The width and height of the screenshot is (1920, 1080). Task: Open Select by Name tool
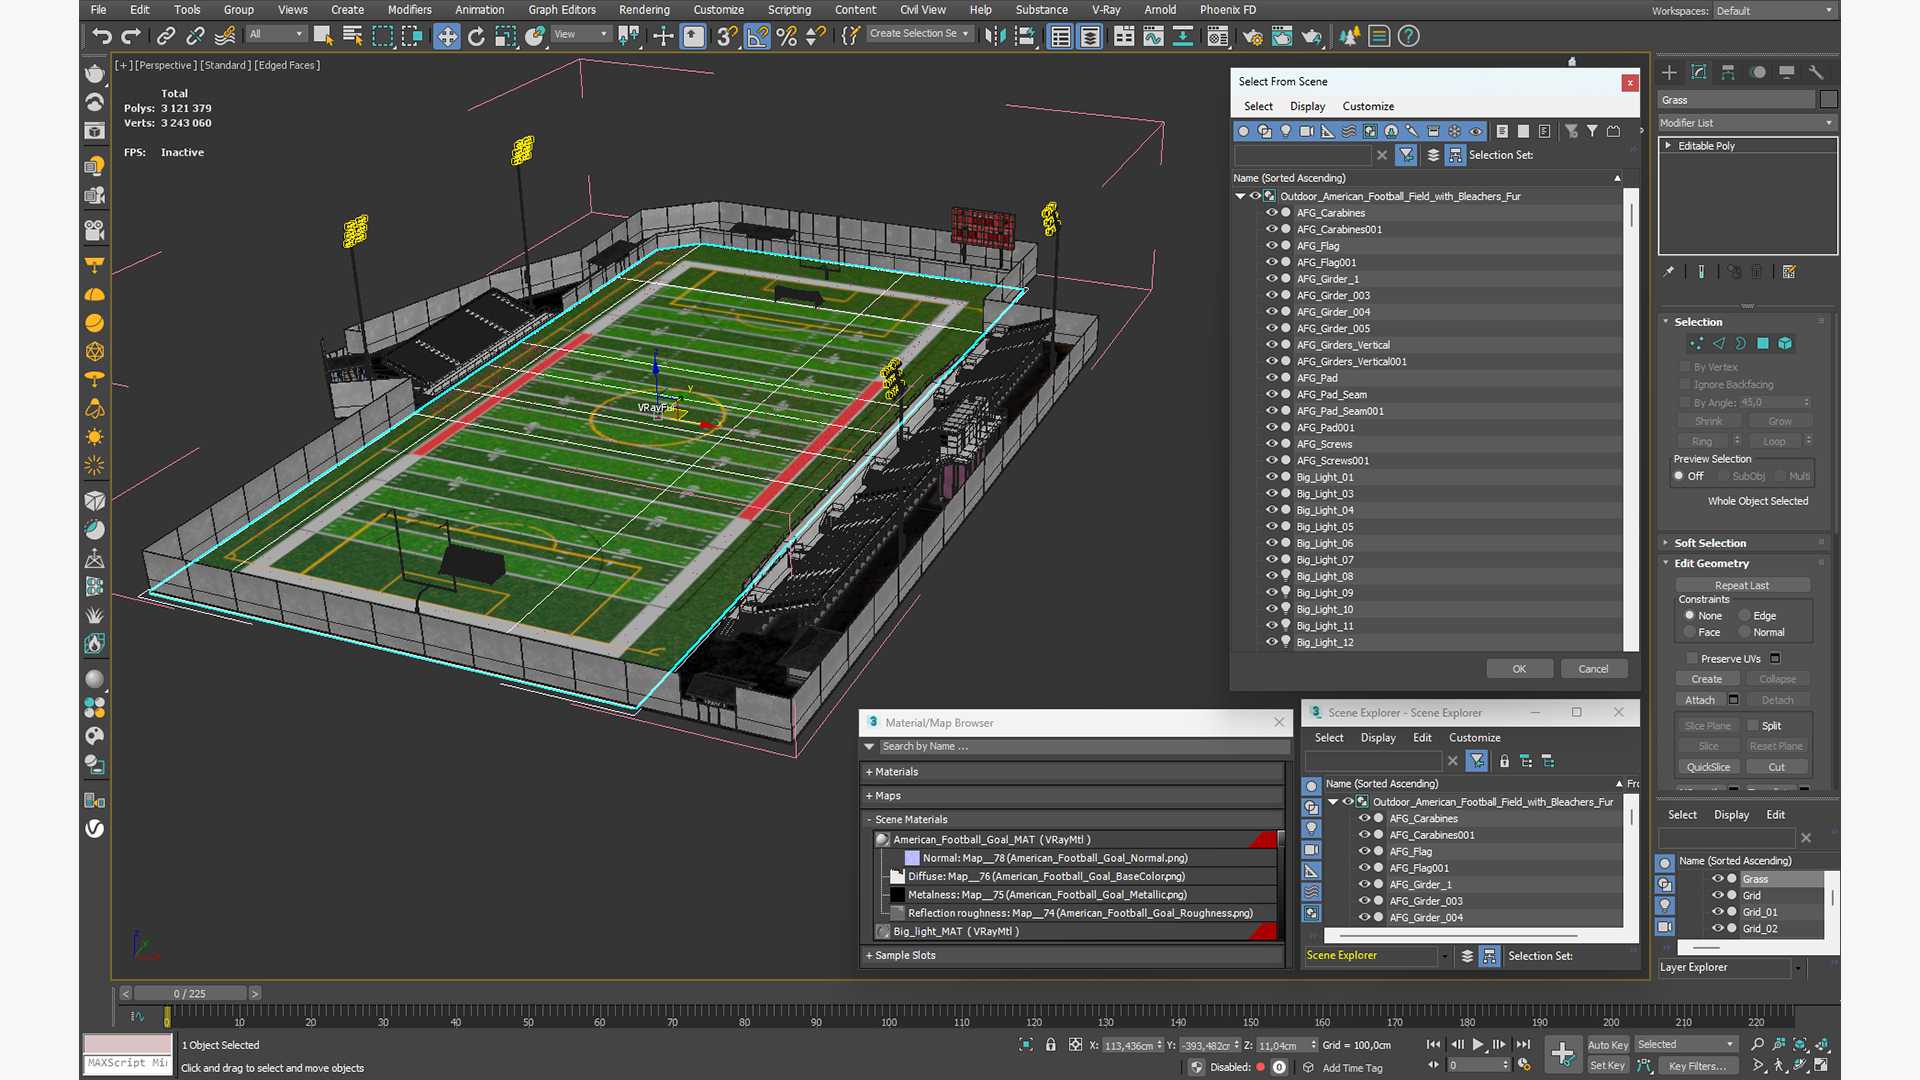point(352,37)
